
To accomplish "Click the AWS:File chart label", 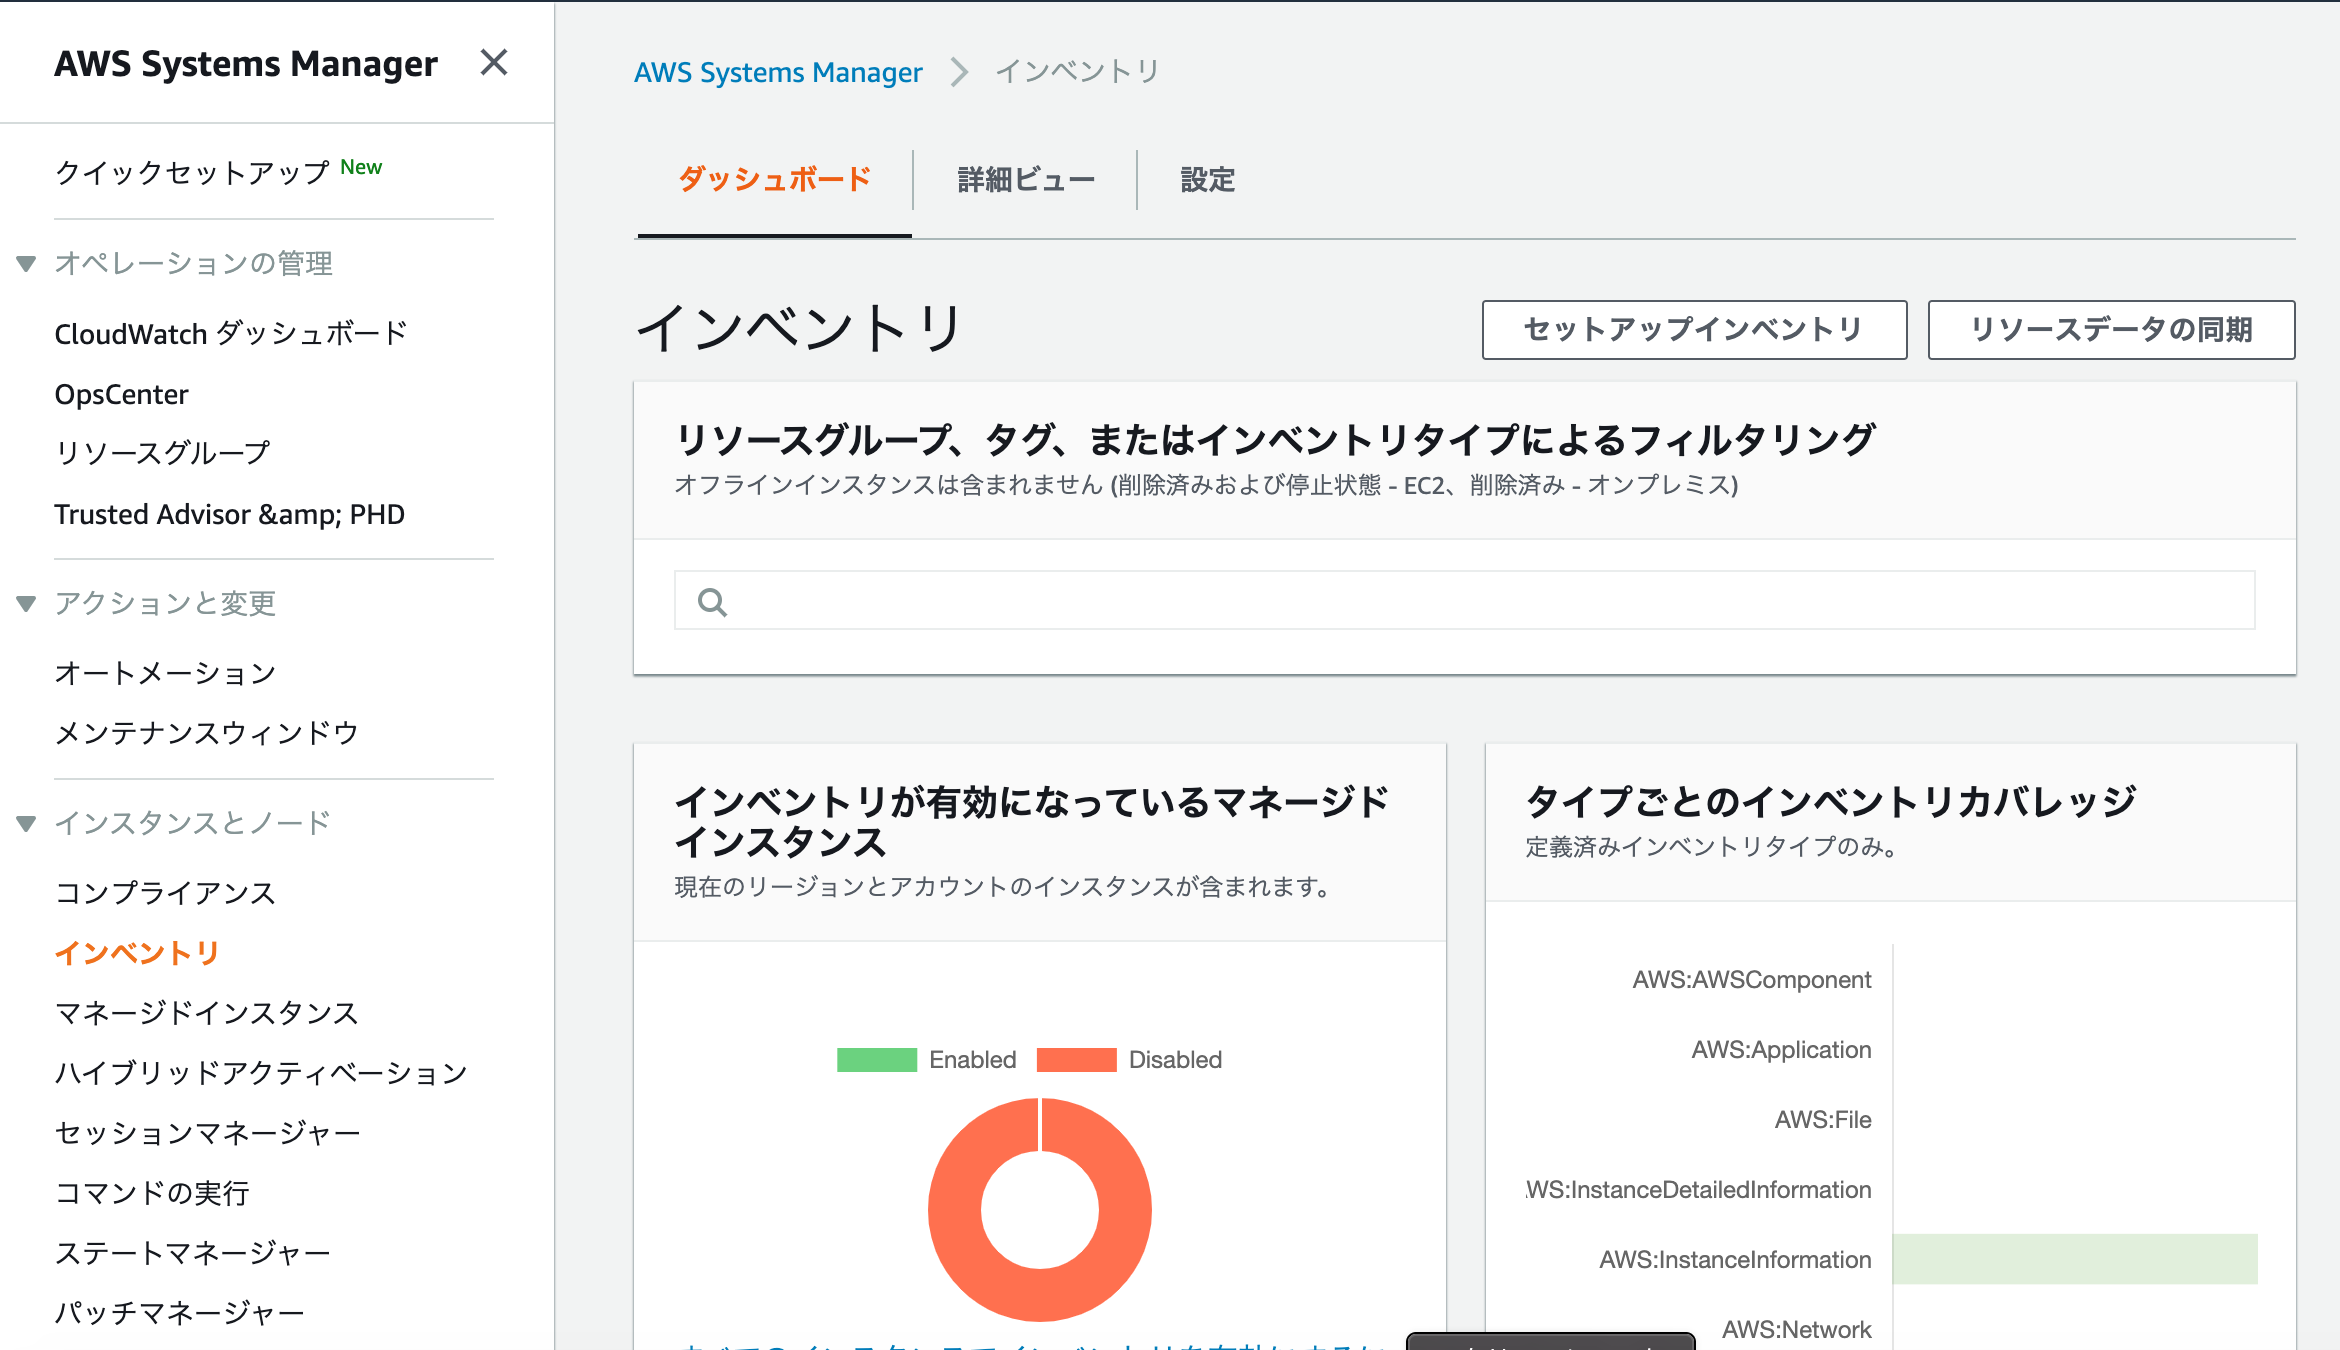I will pyautogui.click(x=1823, y=1120).
